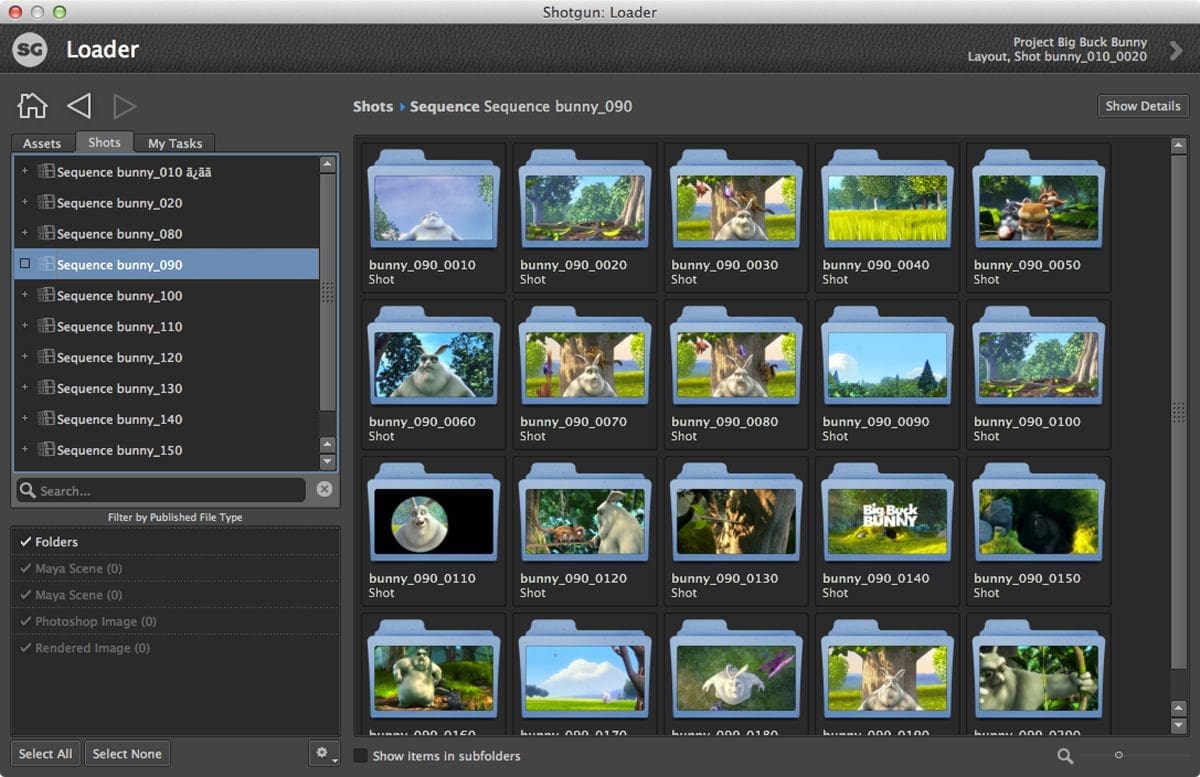Expand Sequence bunny_020 tree node
The image size is (1200, 777).
pos(25,203)
